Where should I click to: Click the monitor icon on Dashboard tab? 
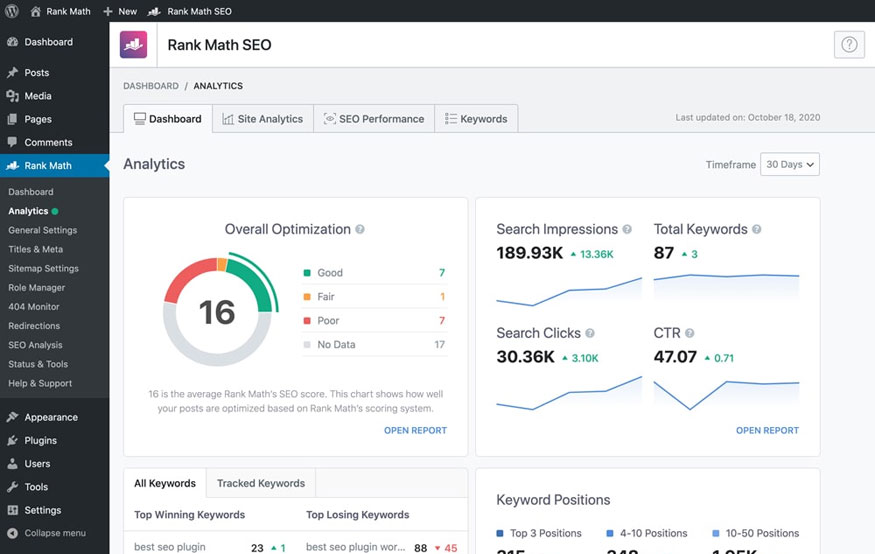pyautogui.click(x=140, y=119)
